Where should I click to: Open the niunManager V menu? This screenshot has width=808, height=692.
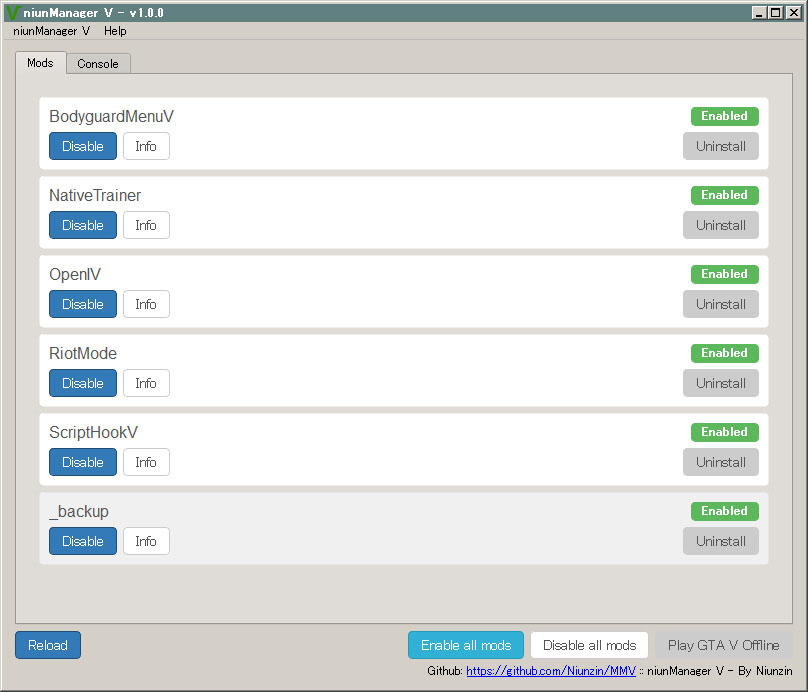pos(52,31)
